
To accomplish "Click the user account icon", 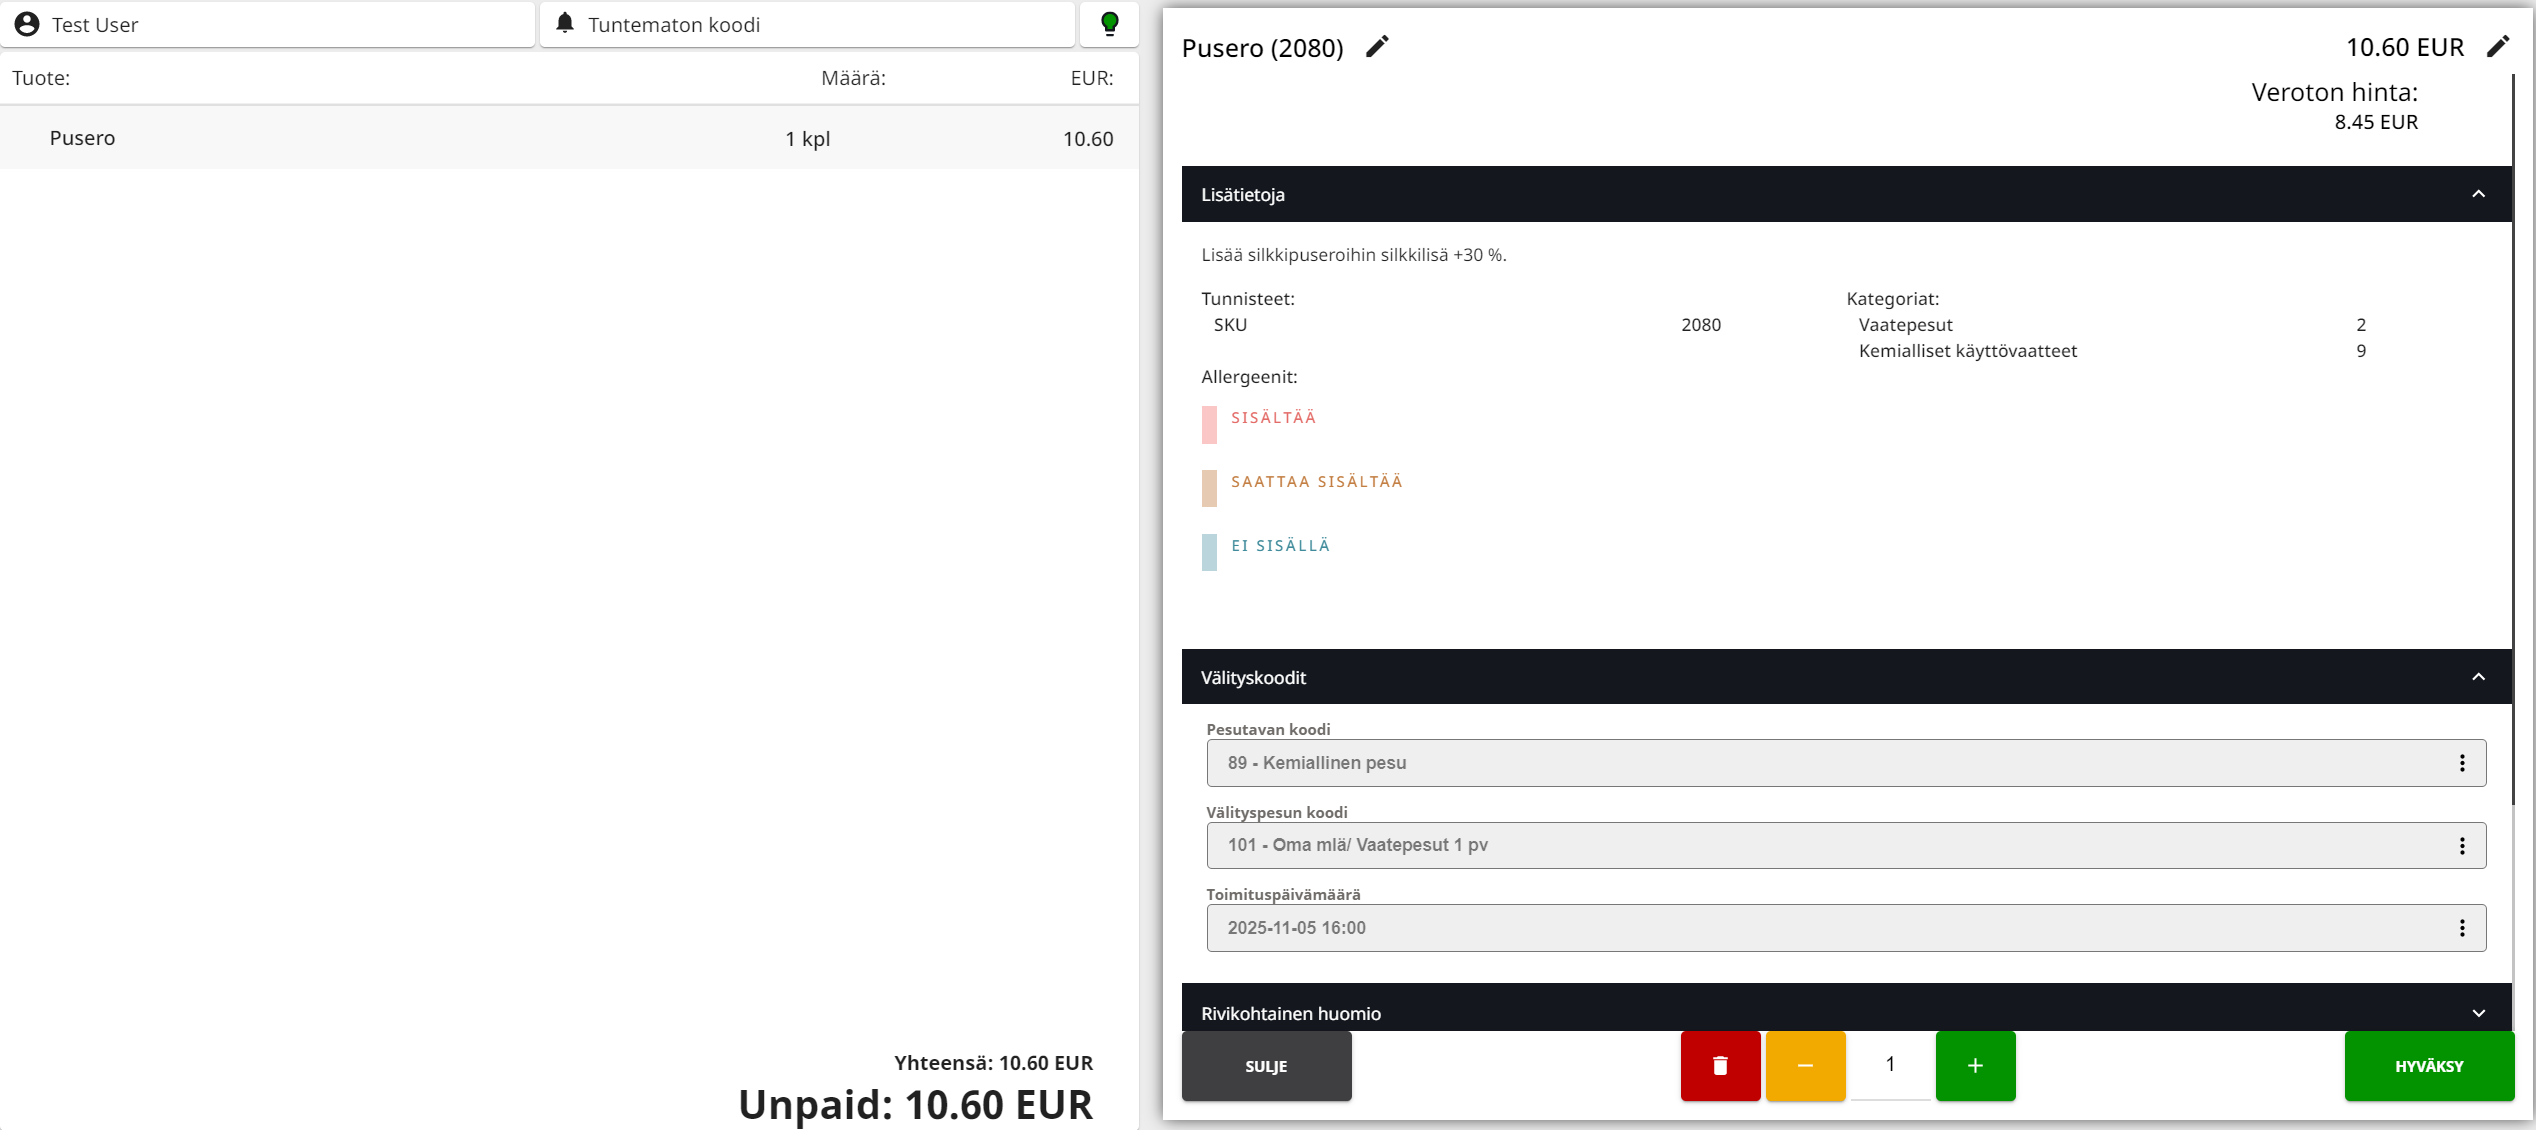I will (x=27, y=24).
